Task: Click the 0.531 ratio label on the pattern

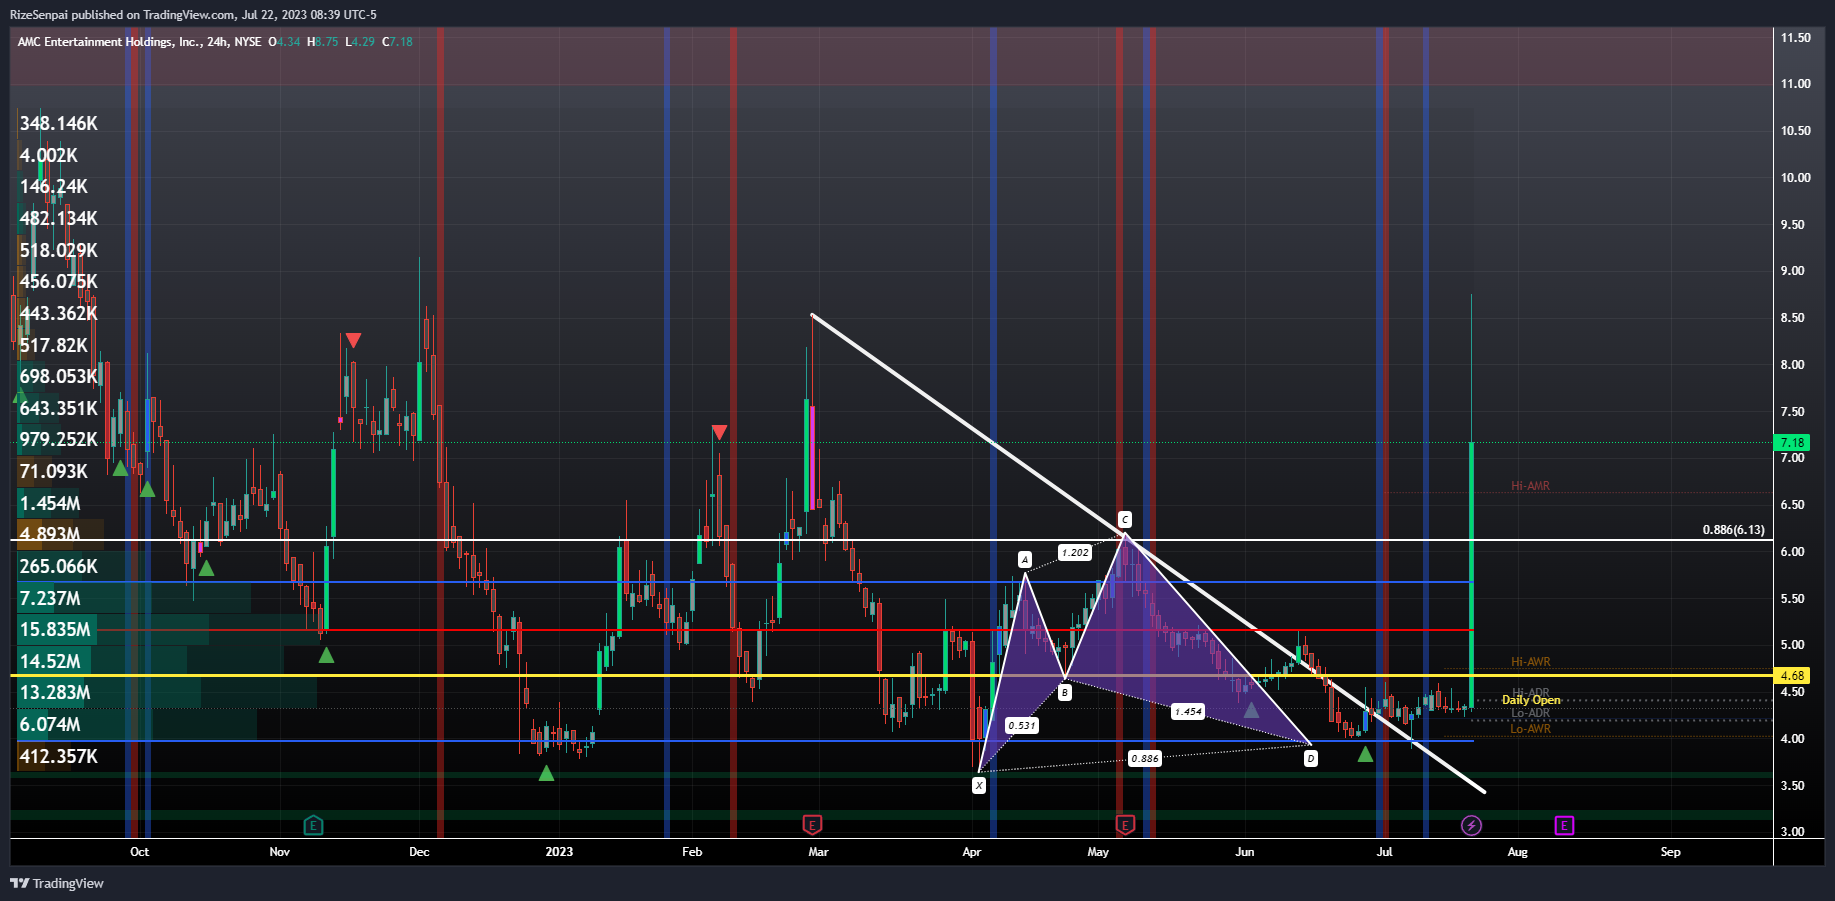Action: [1022, 725]
